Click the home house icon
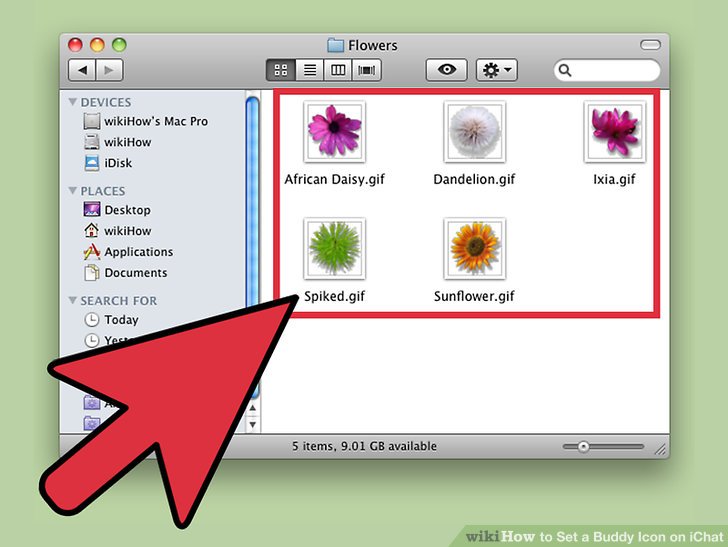 point(91,230)
